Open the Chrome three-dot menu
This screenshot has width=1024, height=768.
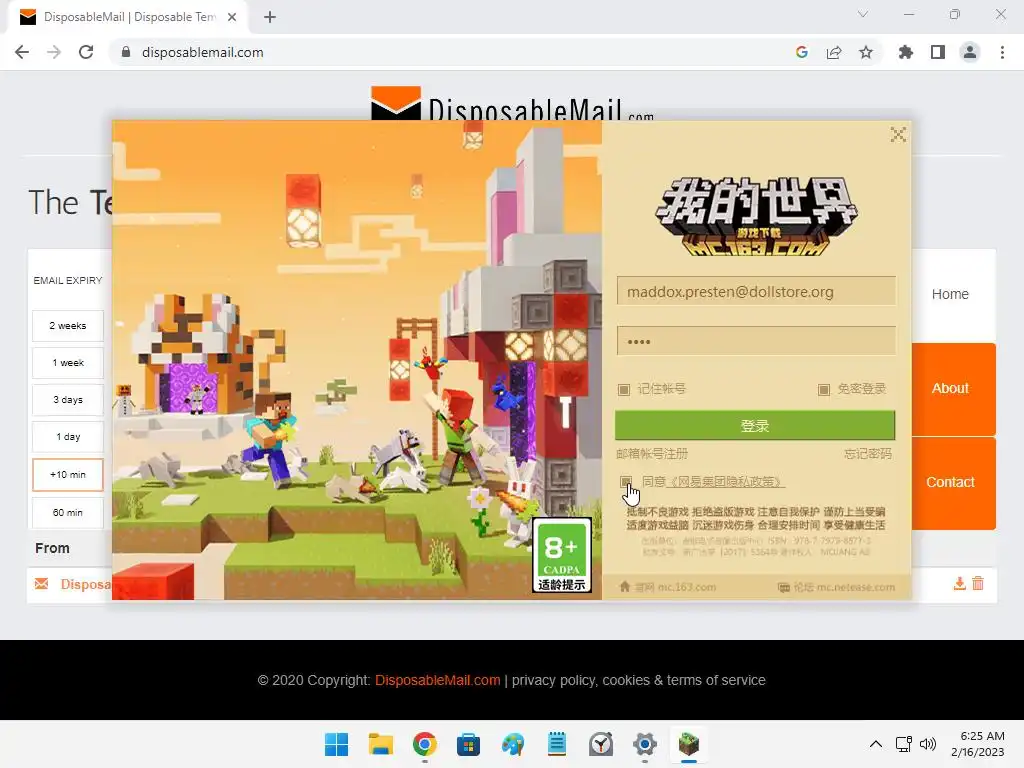[x=1002, y=52]
